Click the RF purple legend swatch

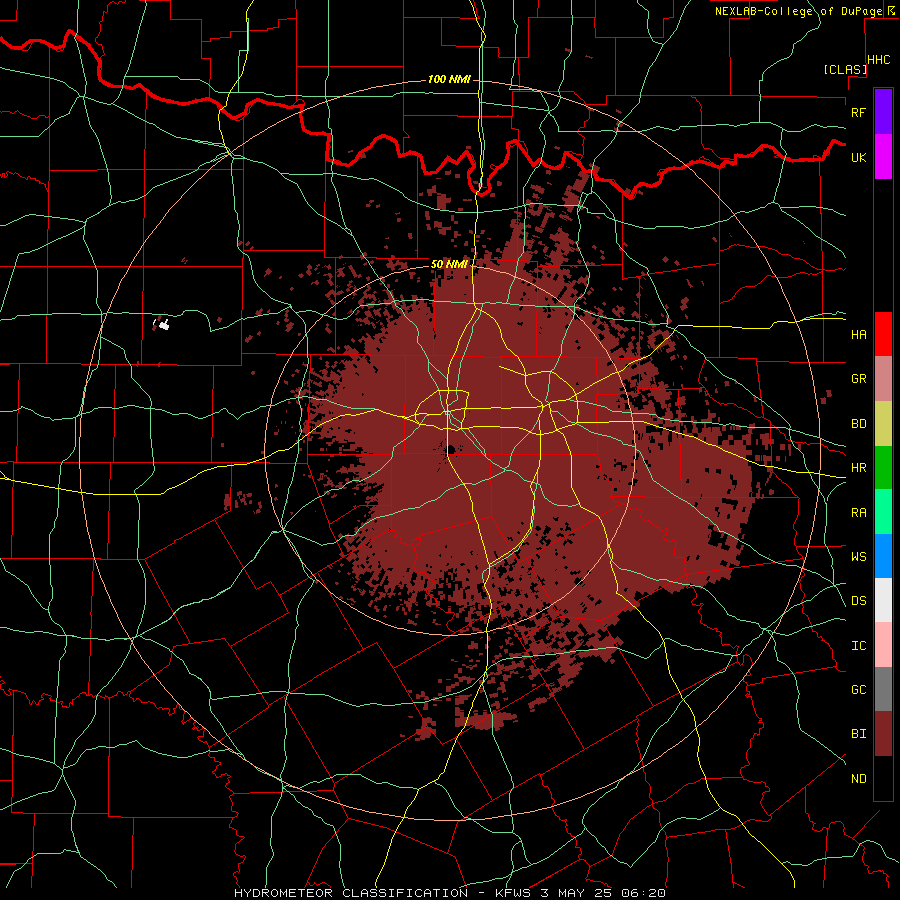(883, 112)
